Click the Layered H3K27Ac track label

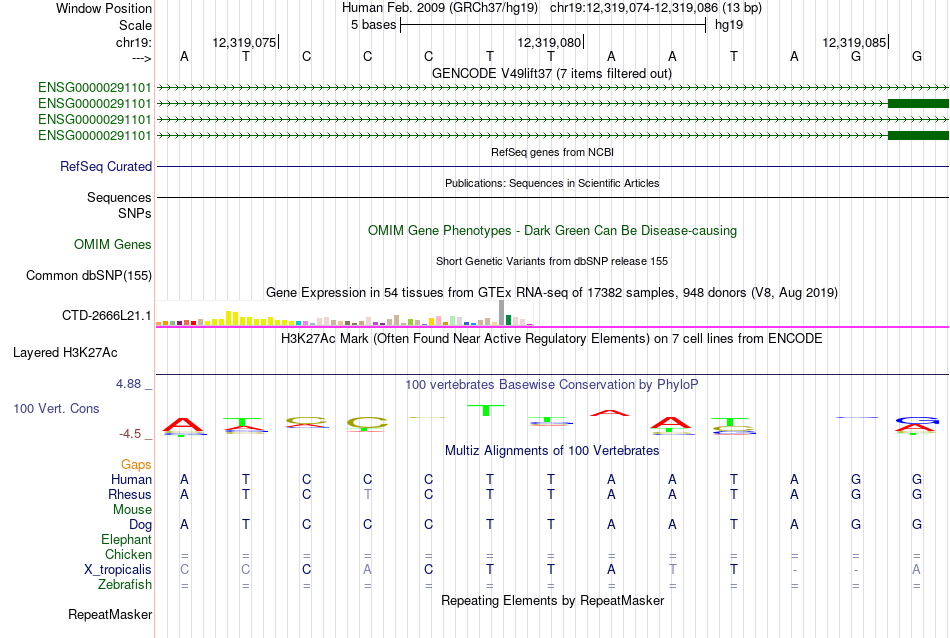point(65,353)
